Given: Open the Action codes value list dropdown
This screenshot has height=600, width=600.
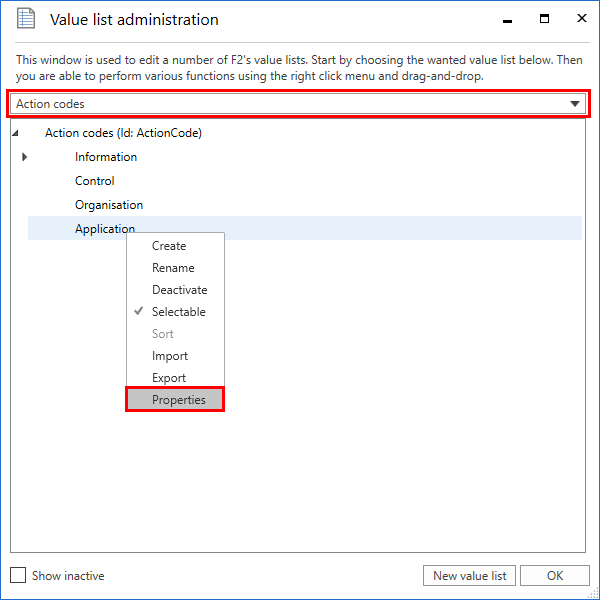Looking at the screenshot, I should [x=574, y=104].
